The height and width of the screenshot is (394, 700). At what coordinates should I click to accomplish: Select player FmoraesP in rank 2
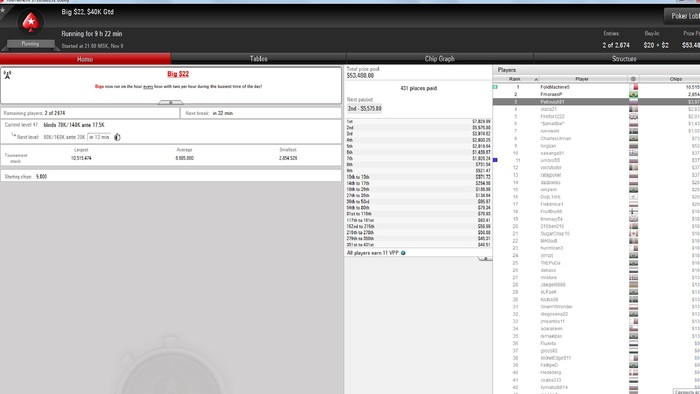tap(551, 95)
